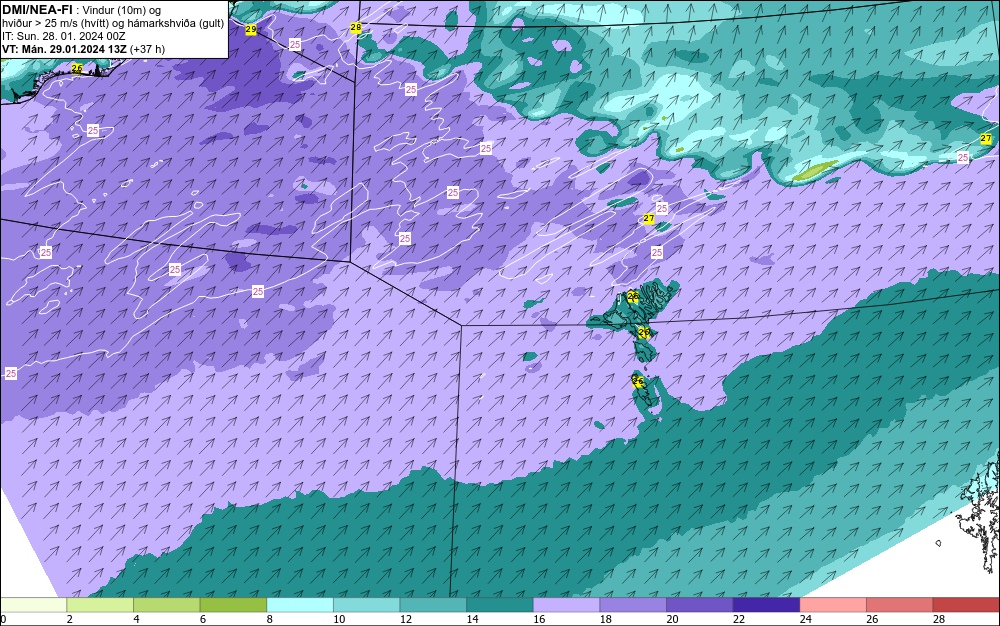Screen dimensions: 1000x626
Task: Click the '0' tick label on the color scale
Action: pos(3,619)
